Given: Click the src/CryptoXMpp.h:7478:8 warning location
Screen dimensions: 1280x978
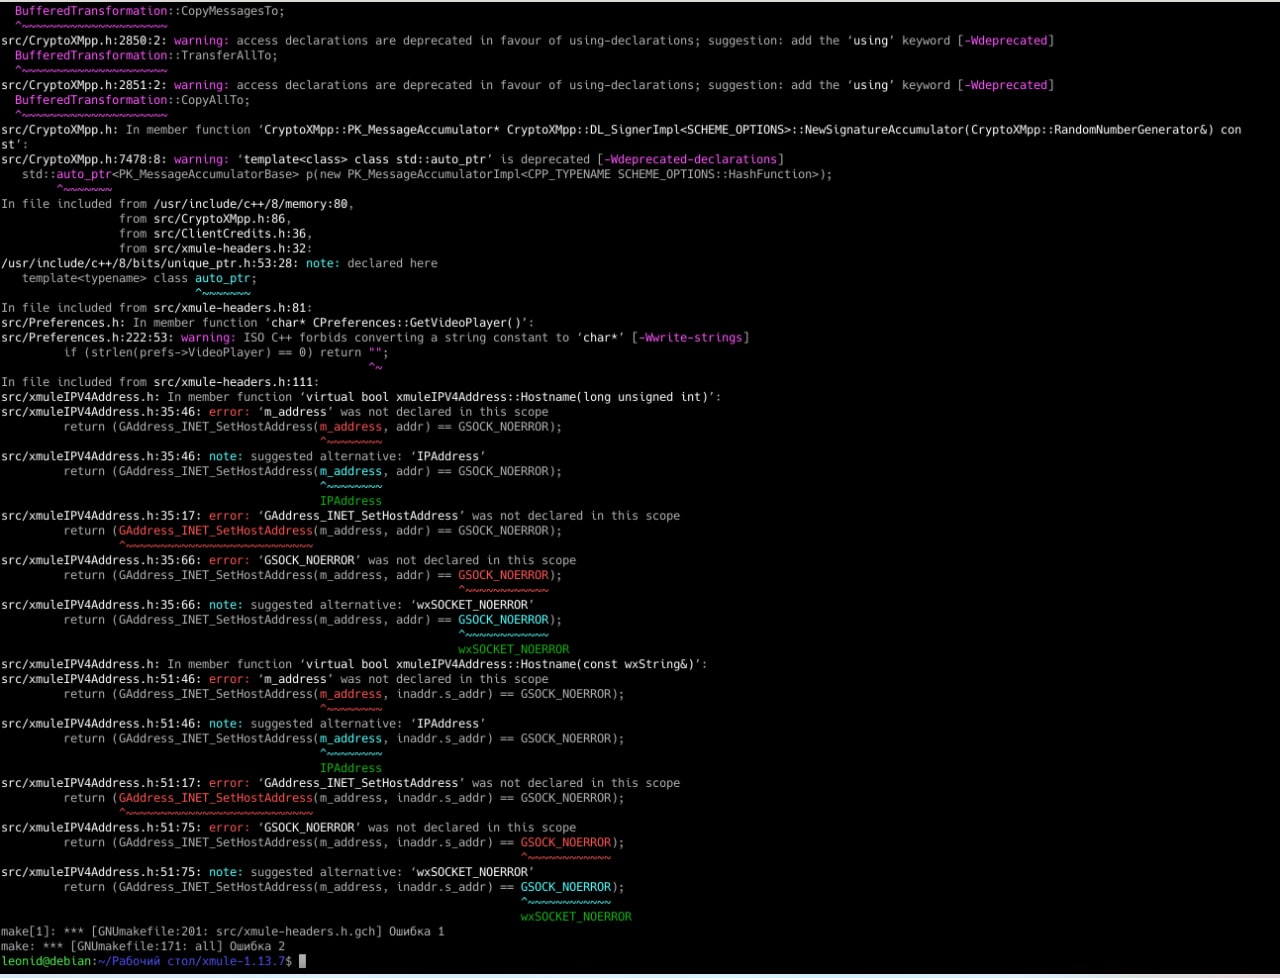Looking at the screenshot, I should tap(84, 159).
